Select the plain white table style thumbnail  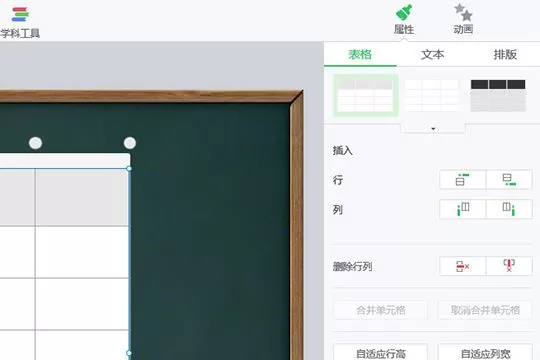coord(432,95)
